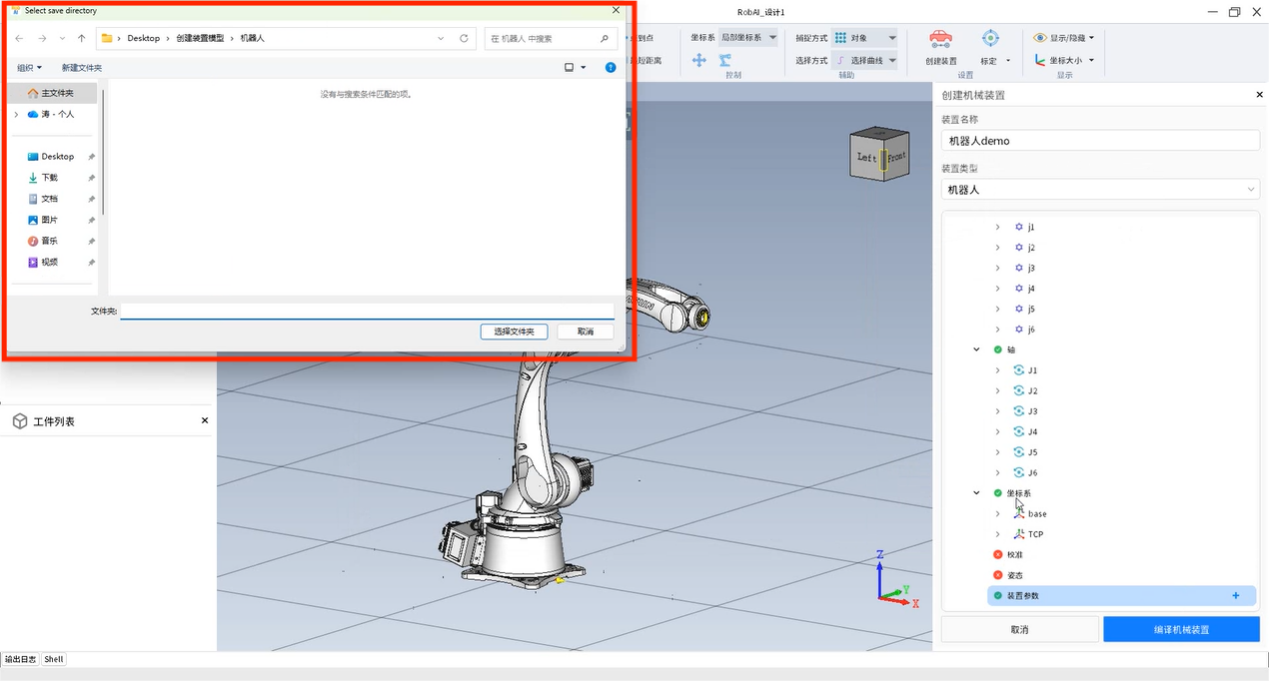Click 新建文件夹 in the dialog toolbar
1269x681 pixels.
82,68
